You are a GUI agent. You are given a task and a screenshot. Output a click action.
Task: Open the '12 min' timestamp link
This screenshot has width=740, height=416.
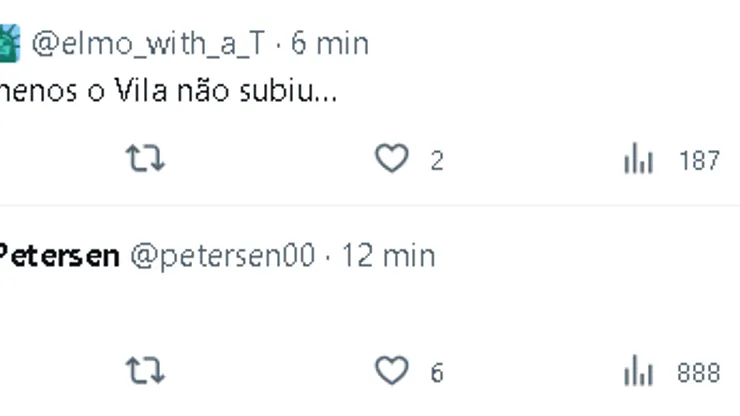[x=388, y=255]
